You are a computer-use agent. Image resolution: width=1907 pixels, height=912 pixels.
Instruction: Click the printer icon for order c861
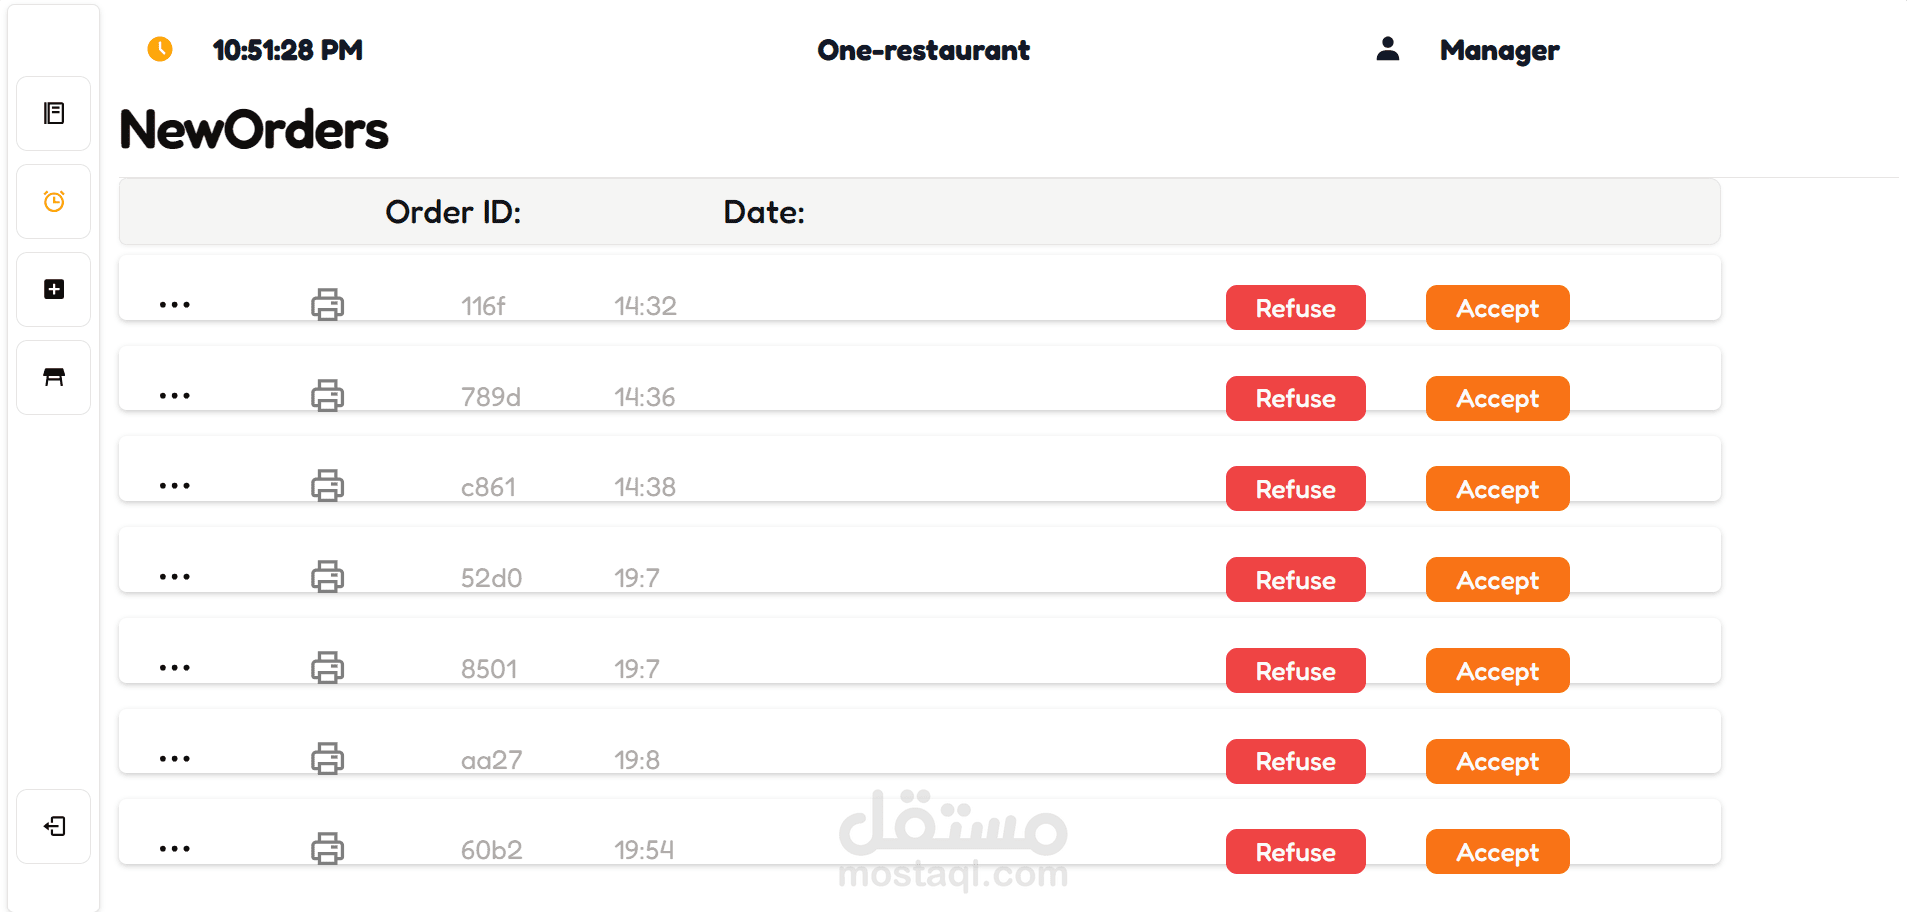(327, 486)
